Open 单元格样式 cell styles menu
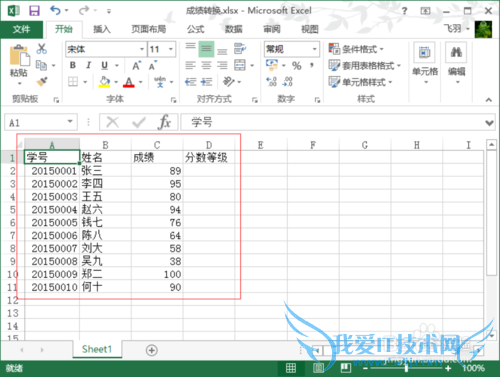Screen dimensions: 500x377 (360, 82)
